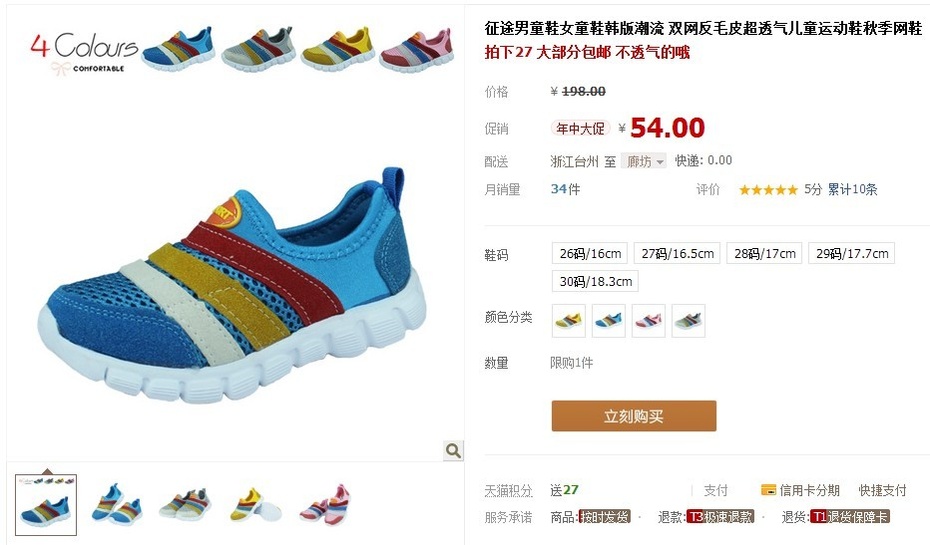
Task: Open the 廊坊 delivery destination dropdown
Action: click(x=644, y=161)
